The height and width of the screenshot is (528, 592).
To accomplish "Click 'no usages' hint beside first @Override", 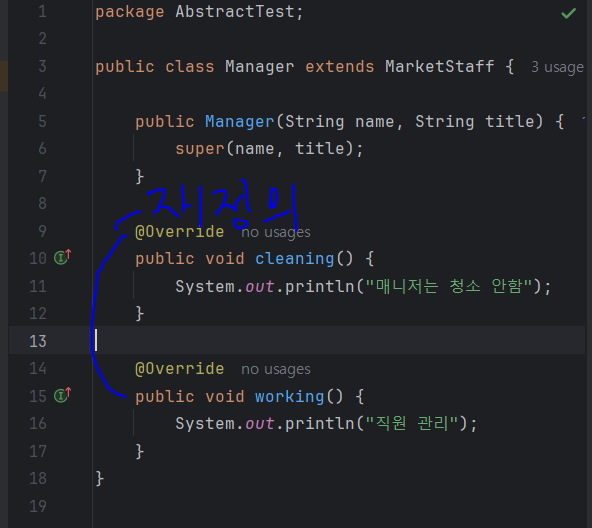I will [x=276, y=232].
